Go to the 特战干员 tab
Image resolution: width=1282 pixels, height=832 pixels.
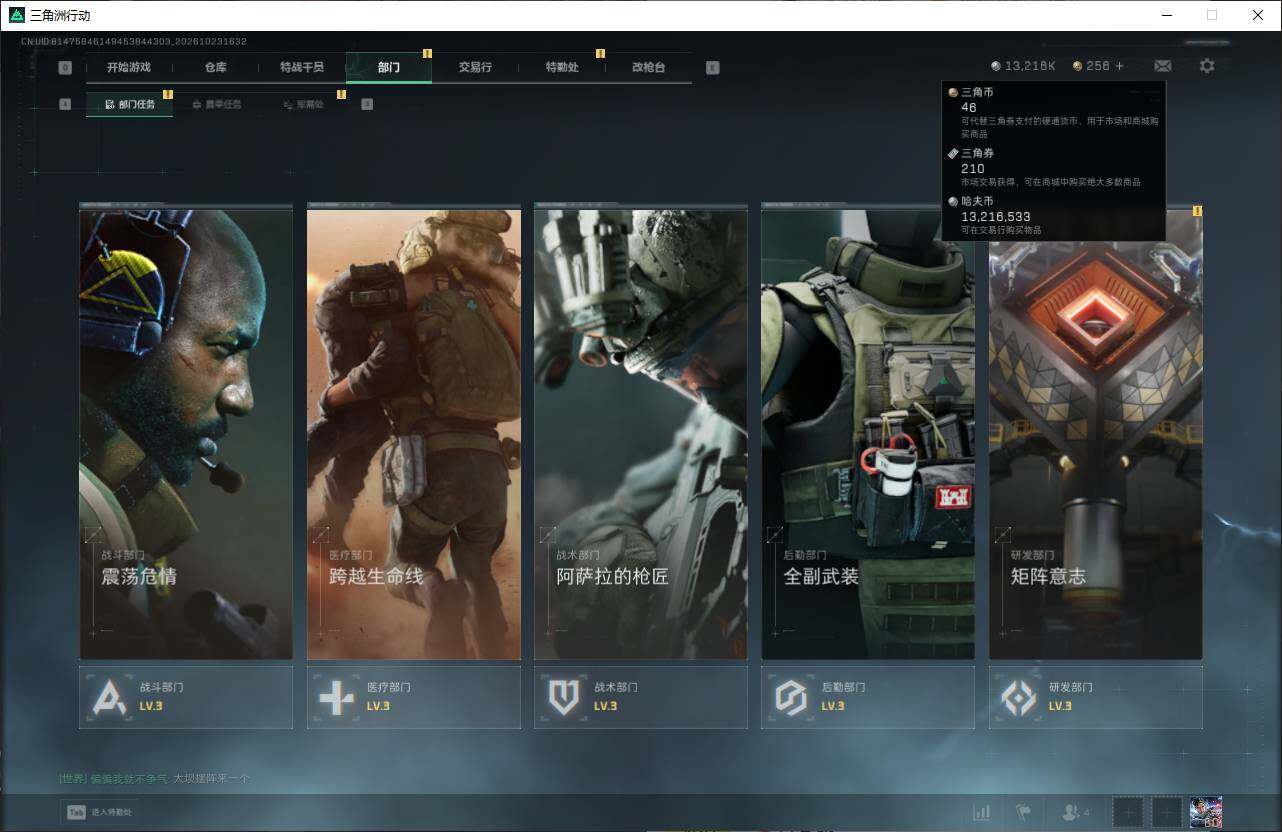point(302,67)
